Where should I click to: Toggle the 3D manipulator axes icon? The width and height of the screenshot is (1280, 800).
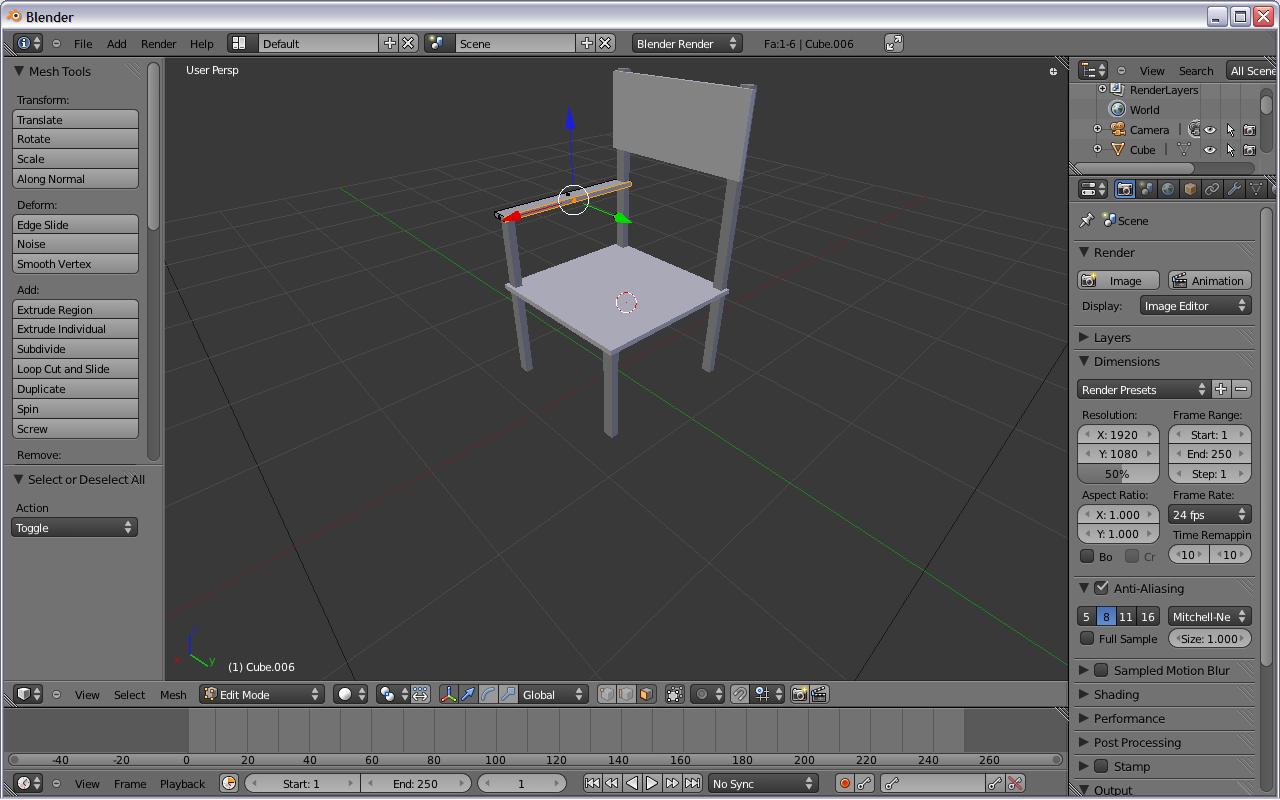point(448,694)
